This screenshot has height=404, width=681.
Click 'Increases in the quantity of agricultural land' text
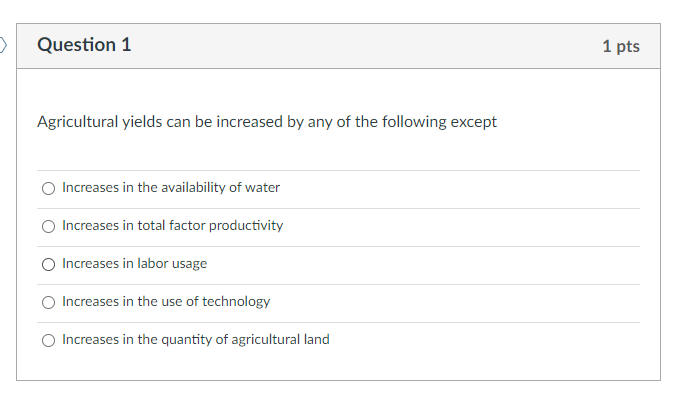pyautogui.click(x=196, y=339)
